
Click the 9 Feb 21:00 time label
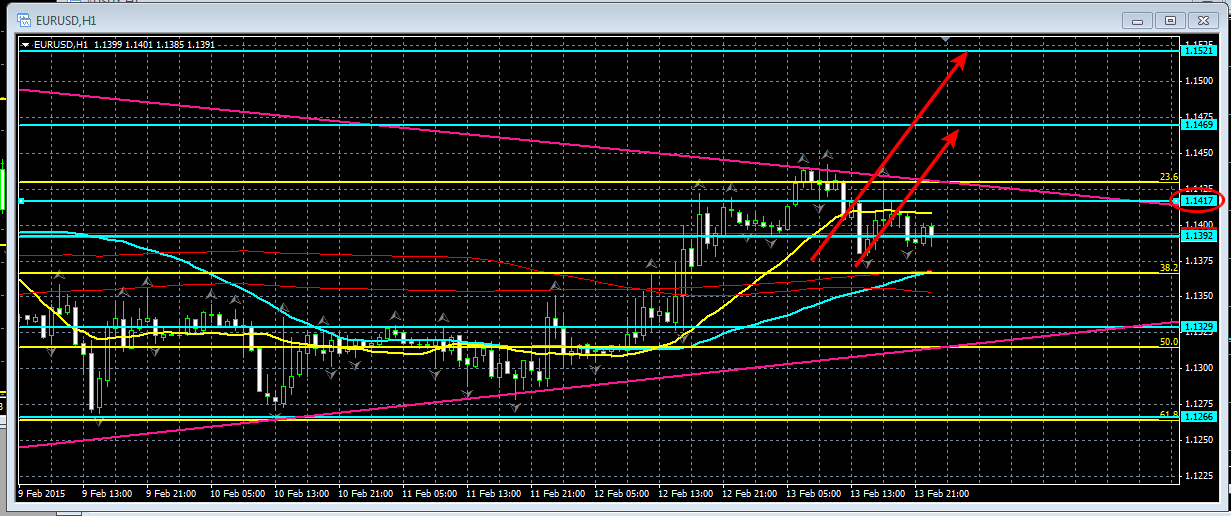(173, 494)
